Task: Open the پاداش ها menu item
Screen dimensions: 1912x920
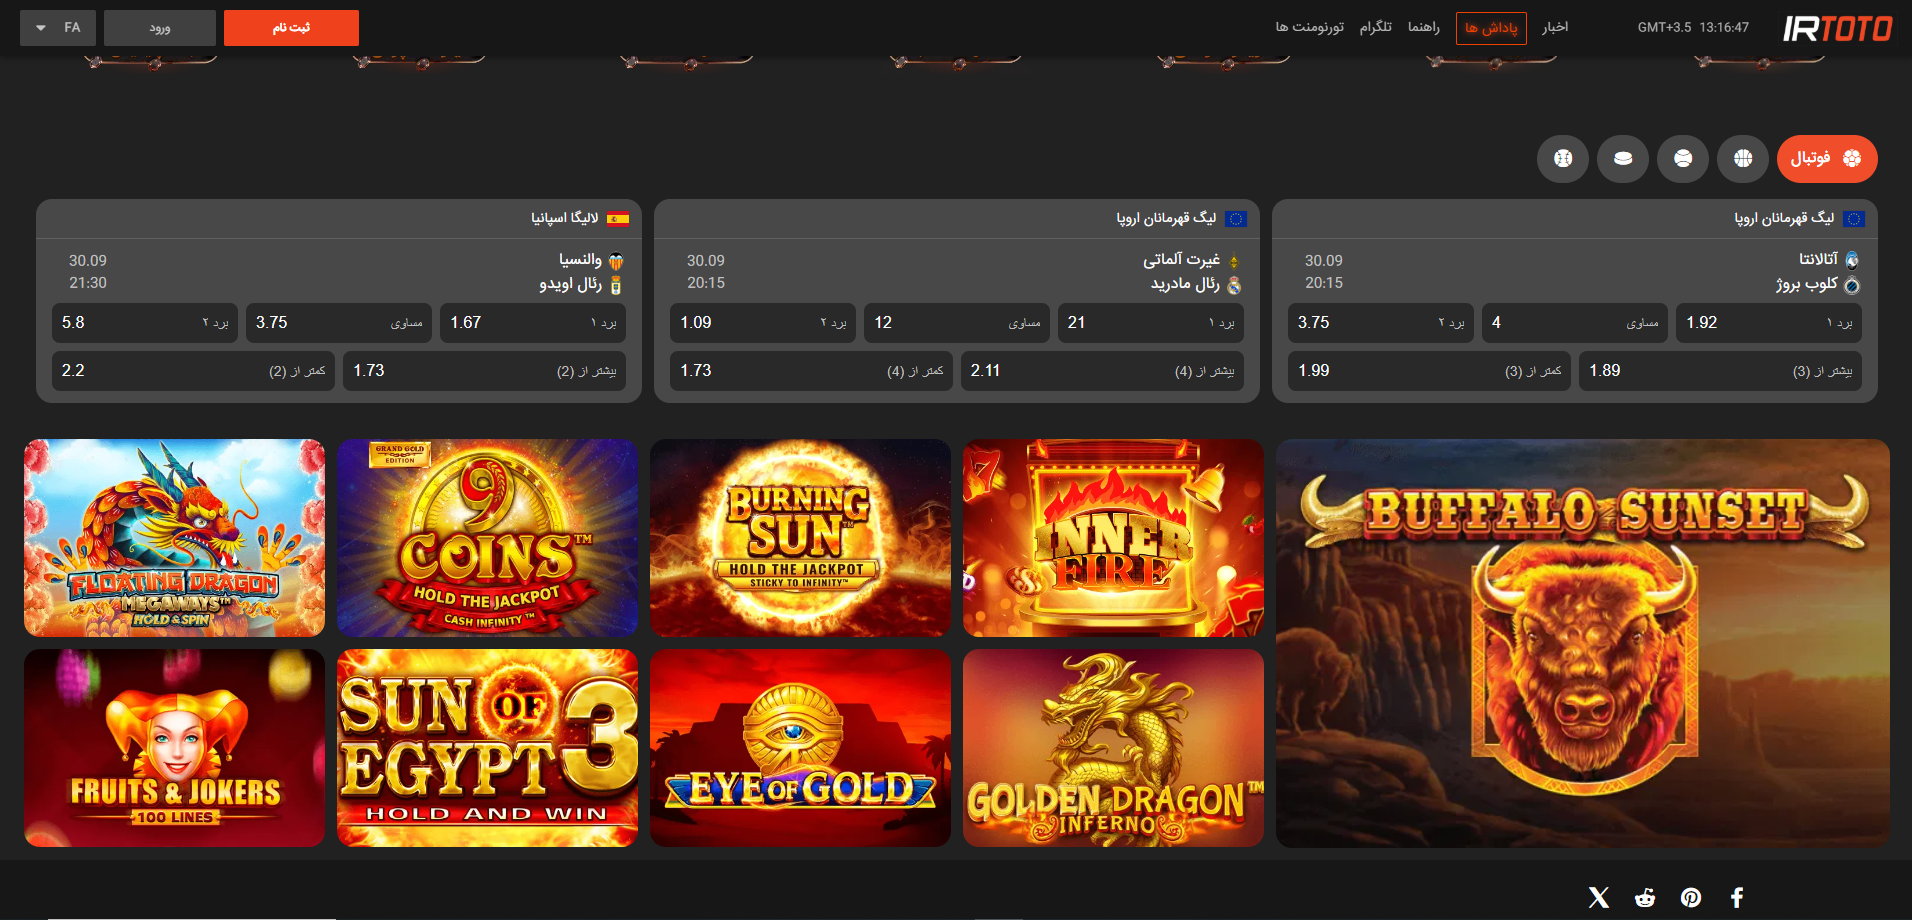Action: [1491, 28]
